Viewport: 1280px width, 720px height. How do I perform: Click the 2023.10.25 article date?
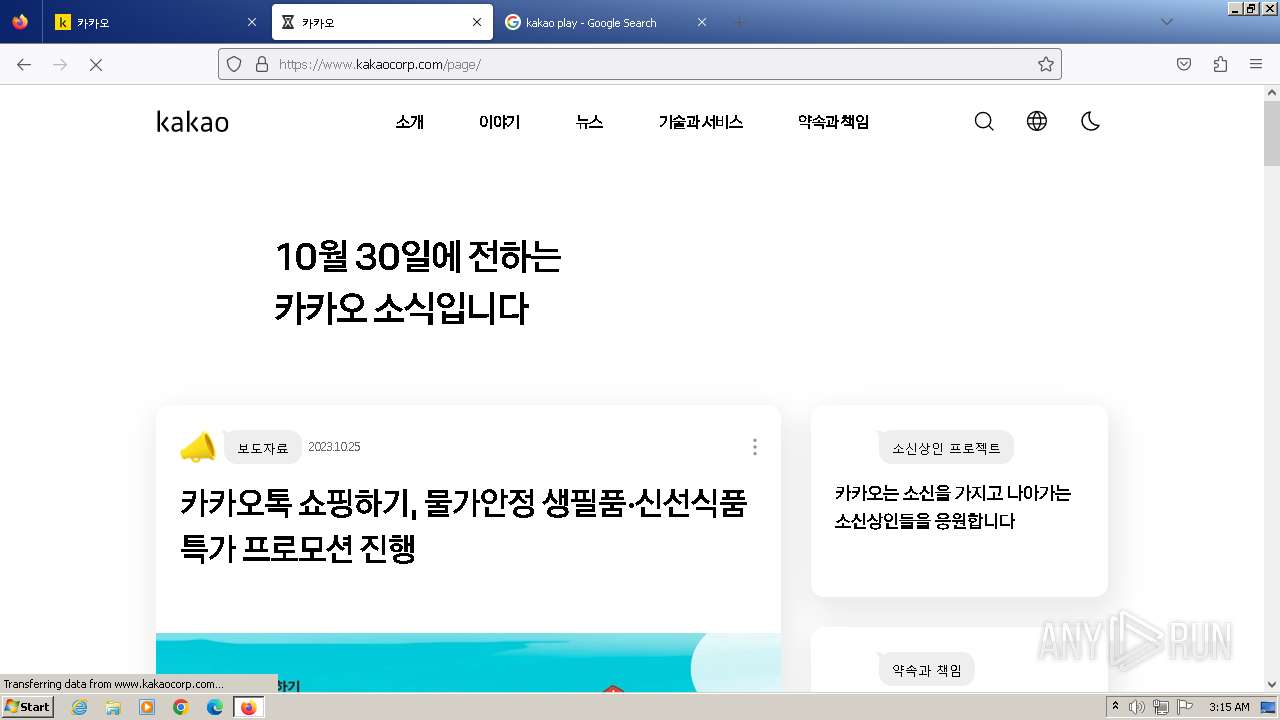click(334, 447)
